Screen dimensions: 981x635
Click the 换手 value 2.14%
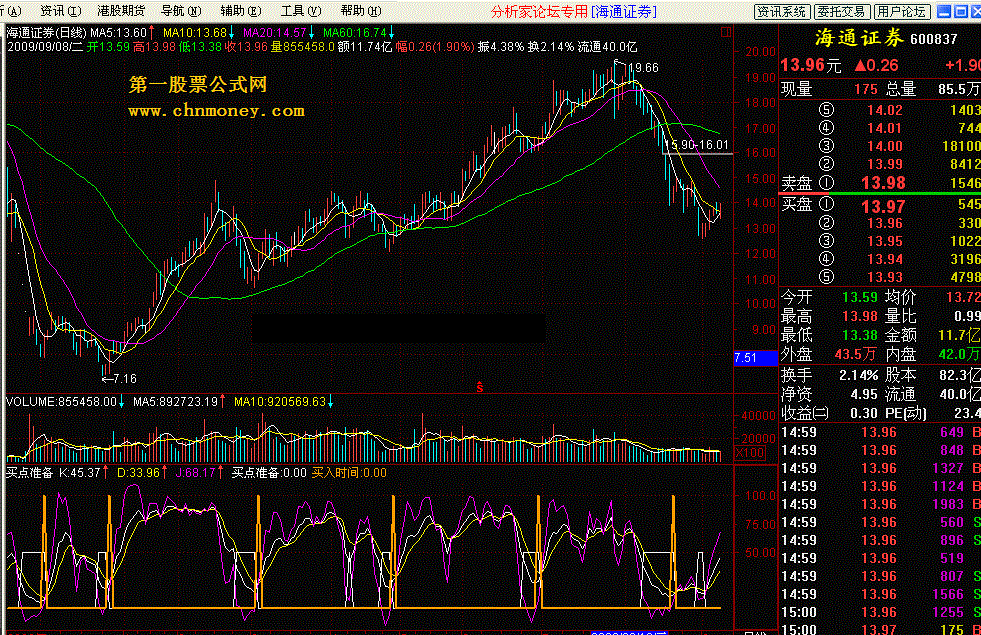tap(858, 375)
